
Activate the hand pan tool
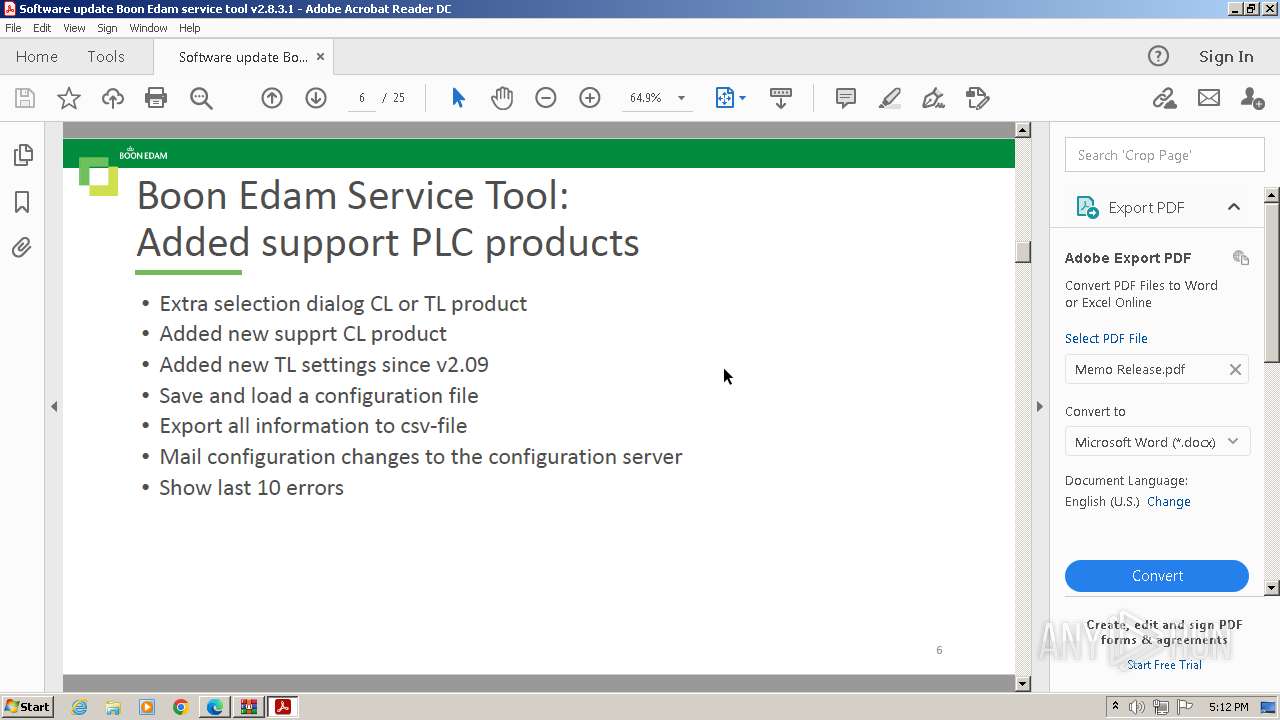tap(502, 98)
